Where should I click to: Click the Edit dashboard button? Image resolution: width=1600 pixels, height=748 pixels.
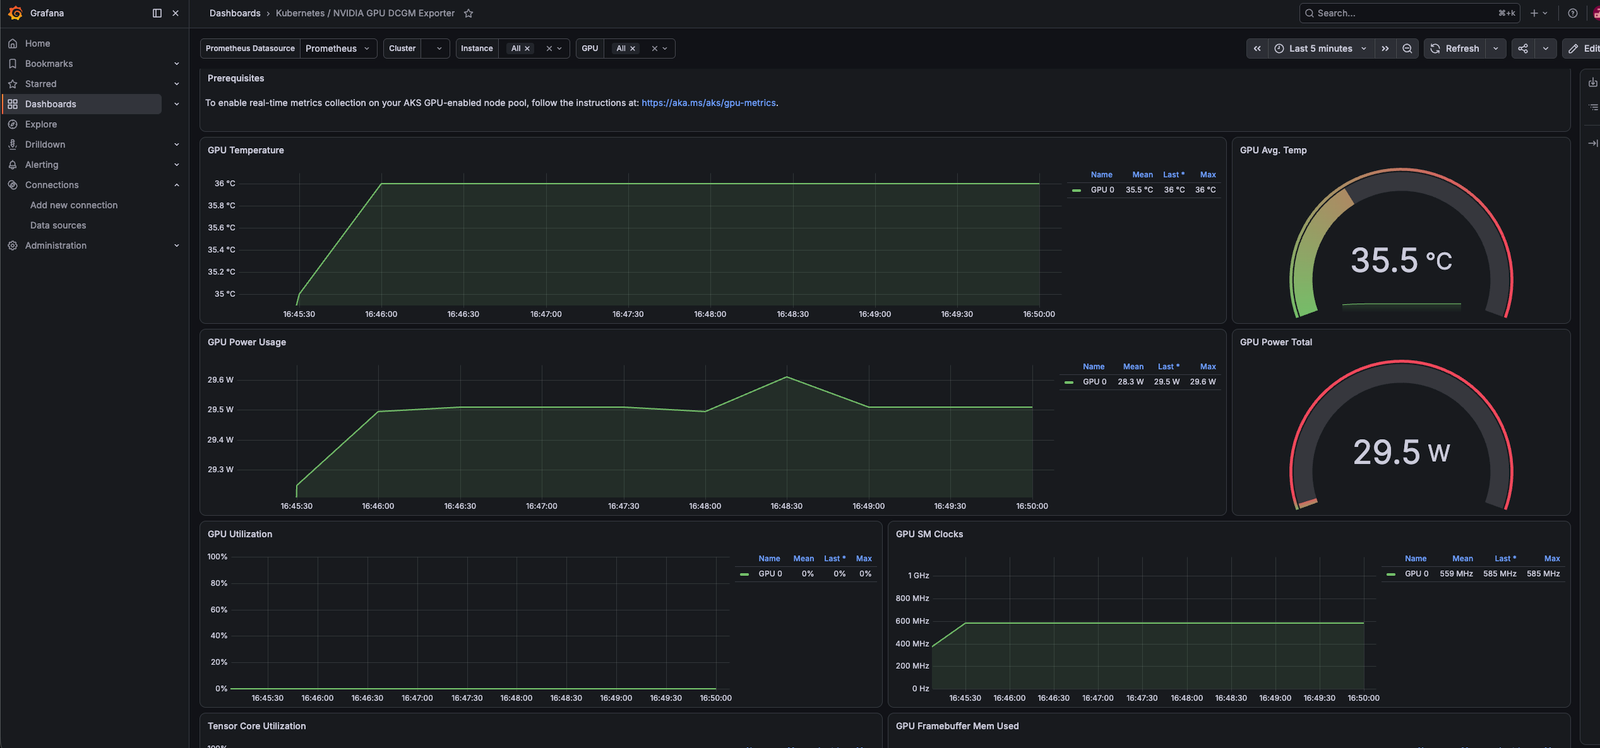pyautogui.click(x=1582, y=48)
